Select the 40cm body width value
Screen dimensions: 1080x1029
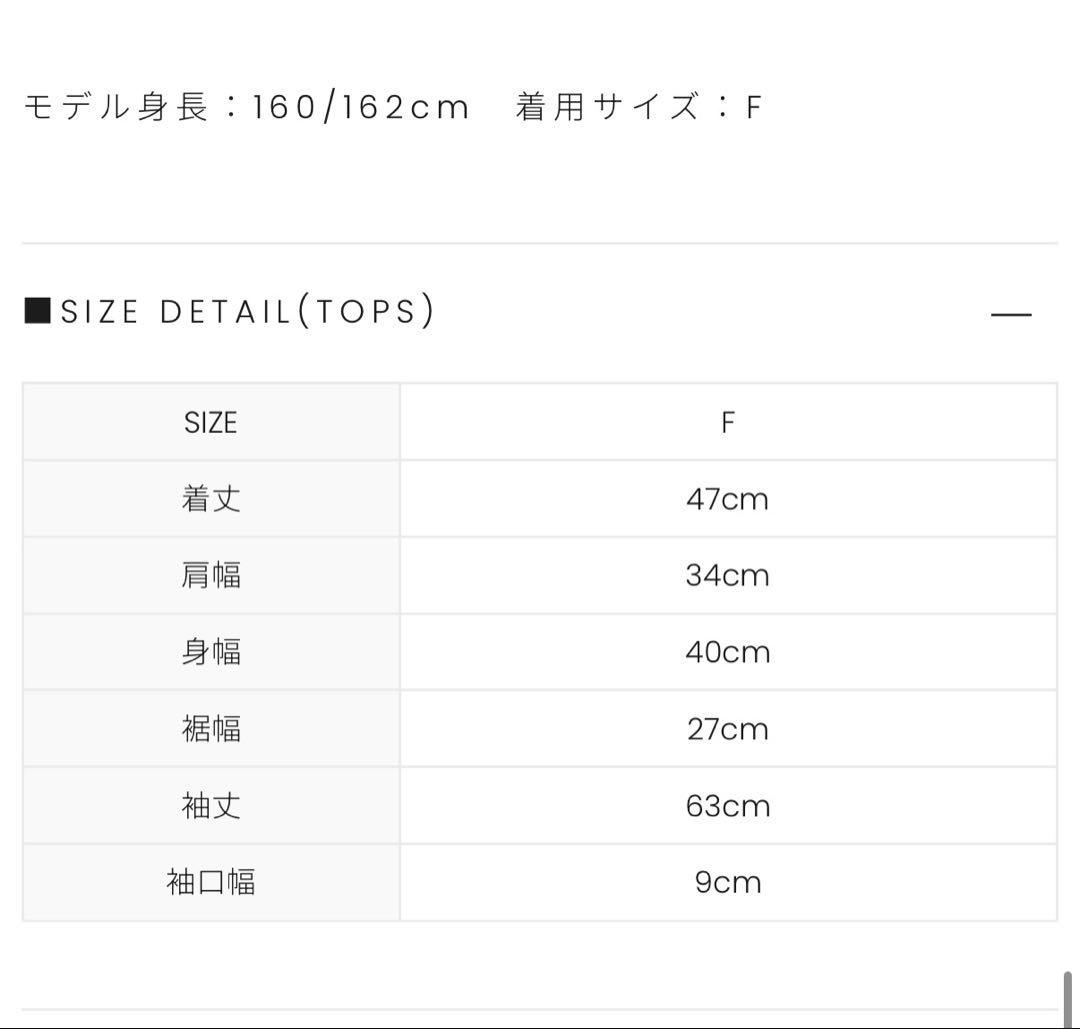(728, 652)
